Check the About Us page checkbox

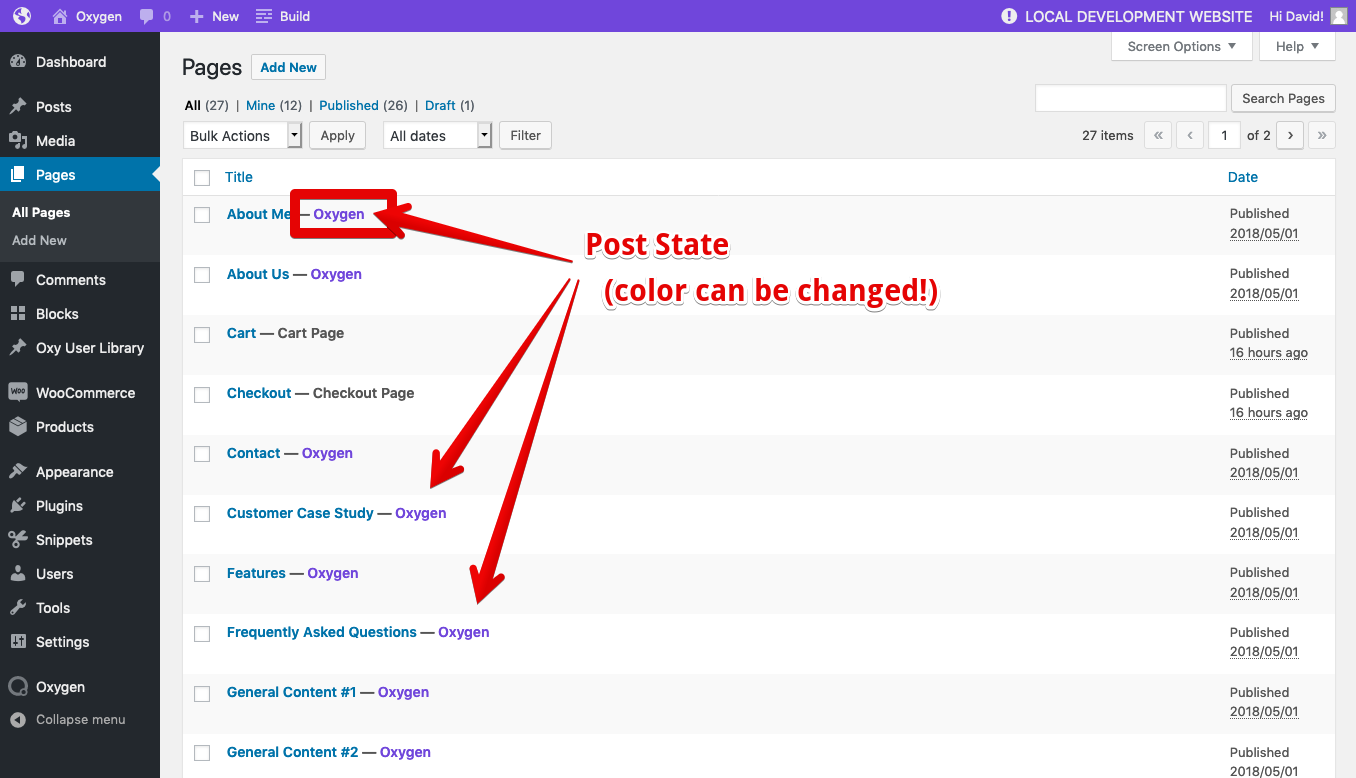[202, 275]
